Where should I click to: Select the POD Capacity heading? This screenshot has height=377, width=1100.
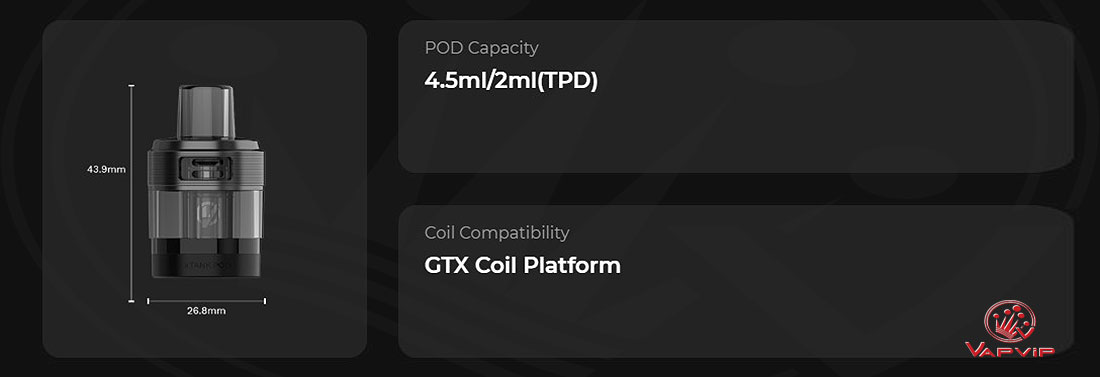pos(481,48)
